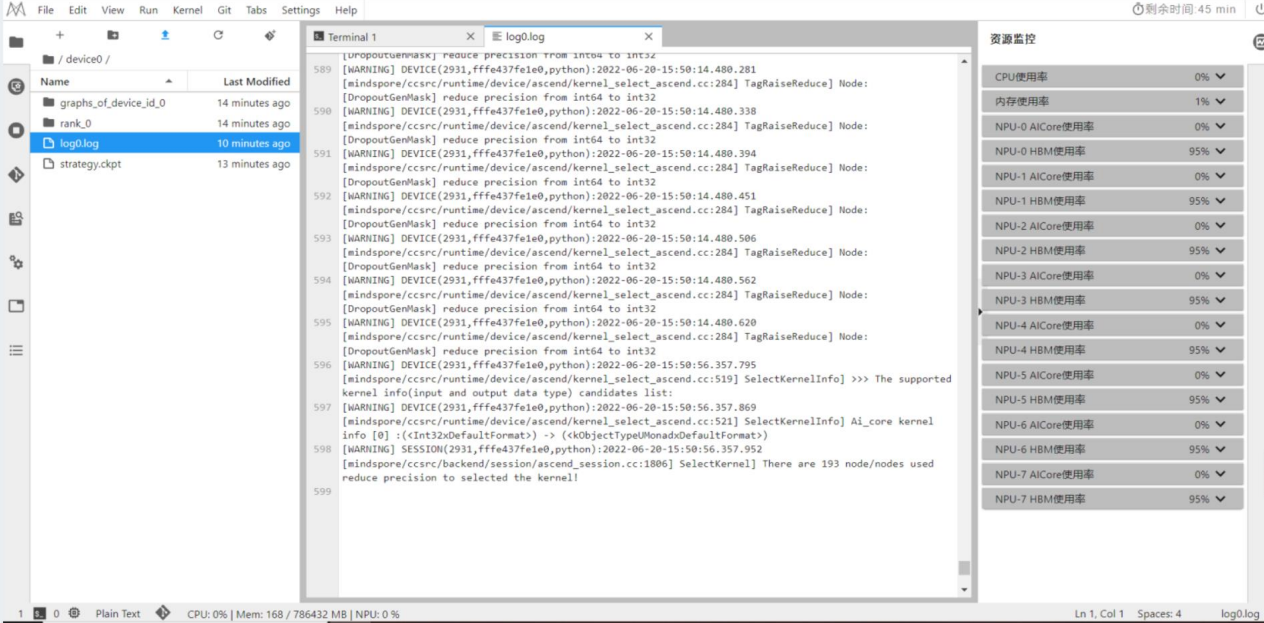Viewport: 1264px width, 623px height.
Task: Close the log0.log tab
Action: point(648,37)
